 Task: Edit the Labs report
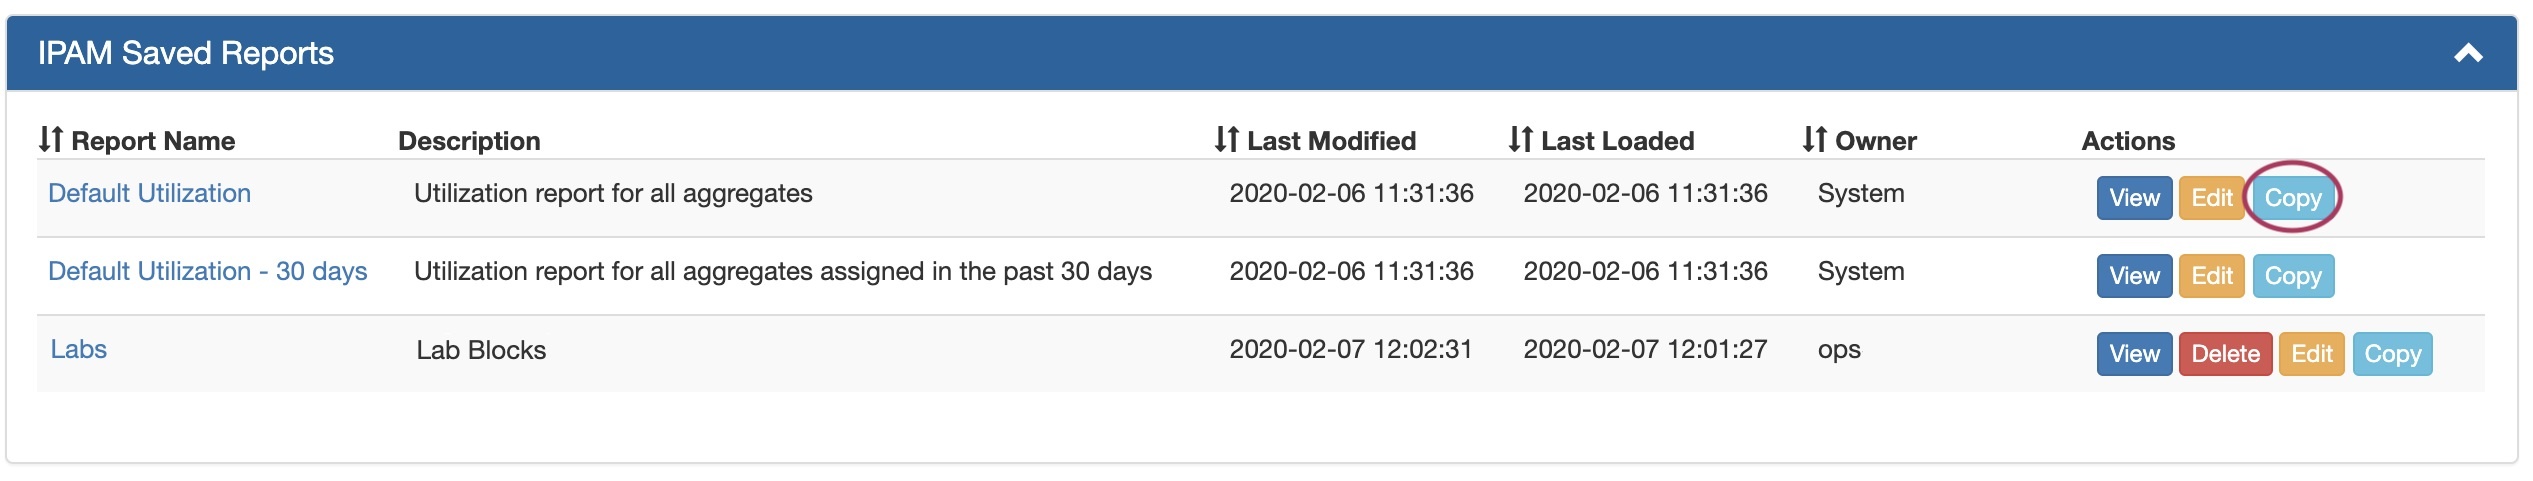click(2310, 354)
